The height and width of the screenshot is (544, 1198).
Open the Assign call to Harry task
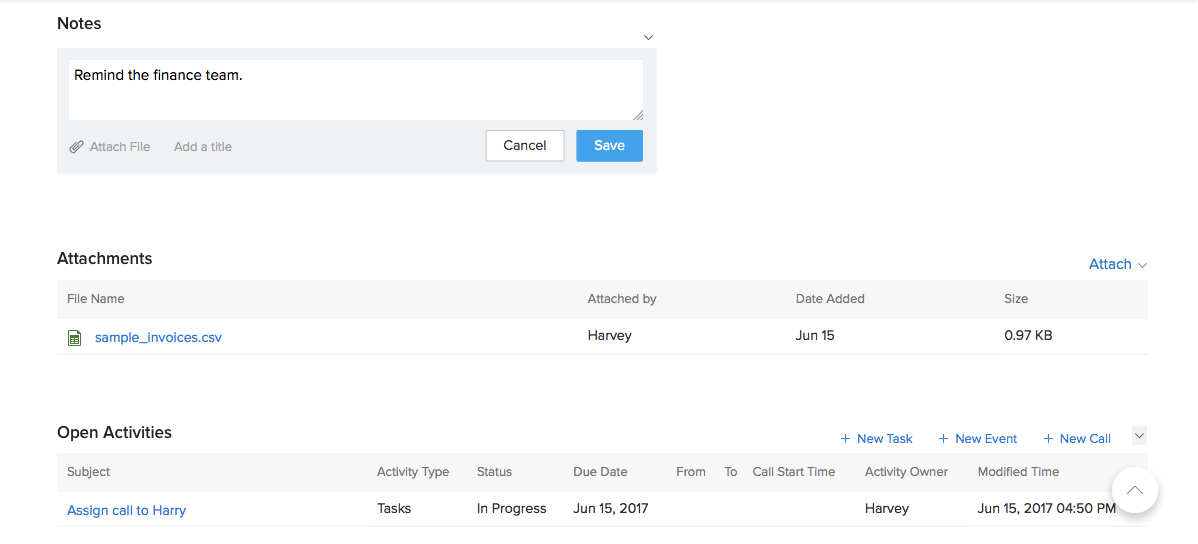pos(126,510)
